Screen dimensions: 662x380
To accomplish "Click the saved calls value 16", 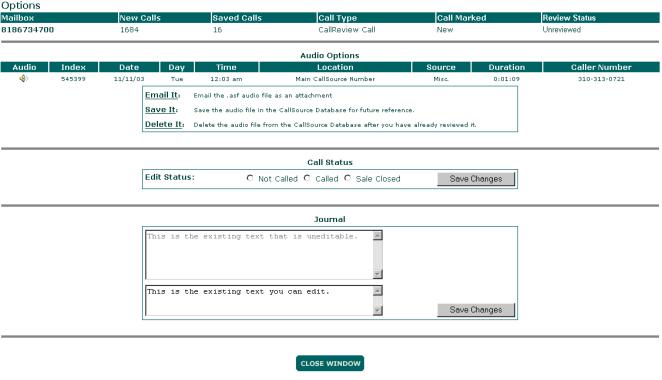I will [217, 30].
